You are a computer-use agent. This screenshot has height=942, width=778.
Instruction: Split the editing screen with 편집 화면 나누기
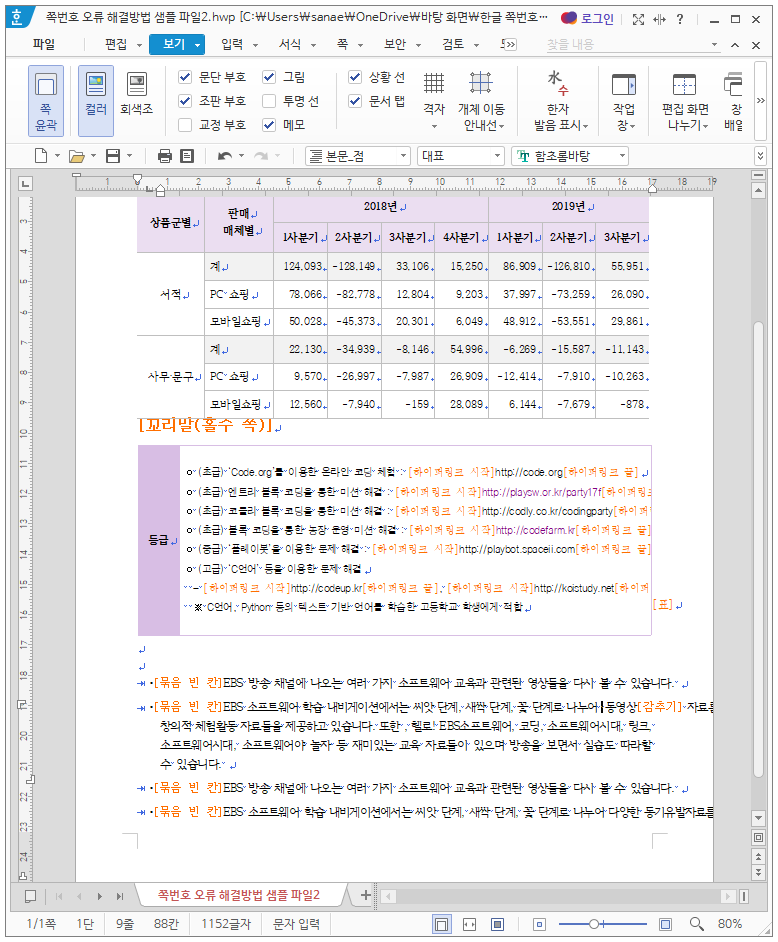(685, 100)
